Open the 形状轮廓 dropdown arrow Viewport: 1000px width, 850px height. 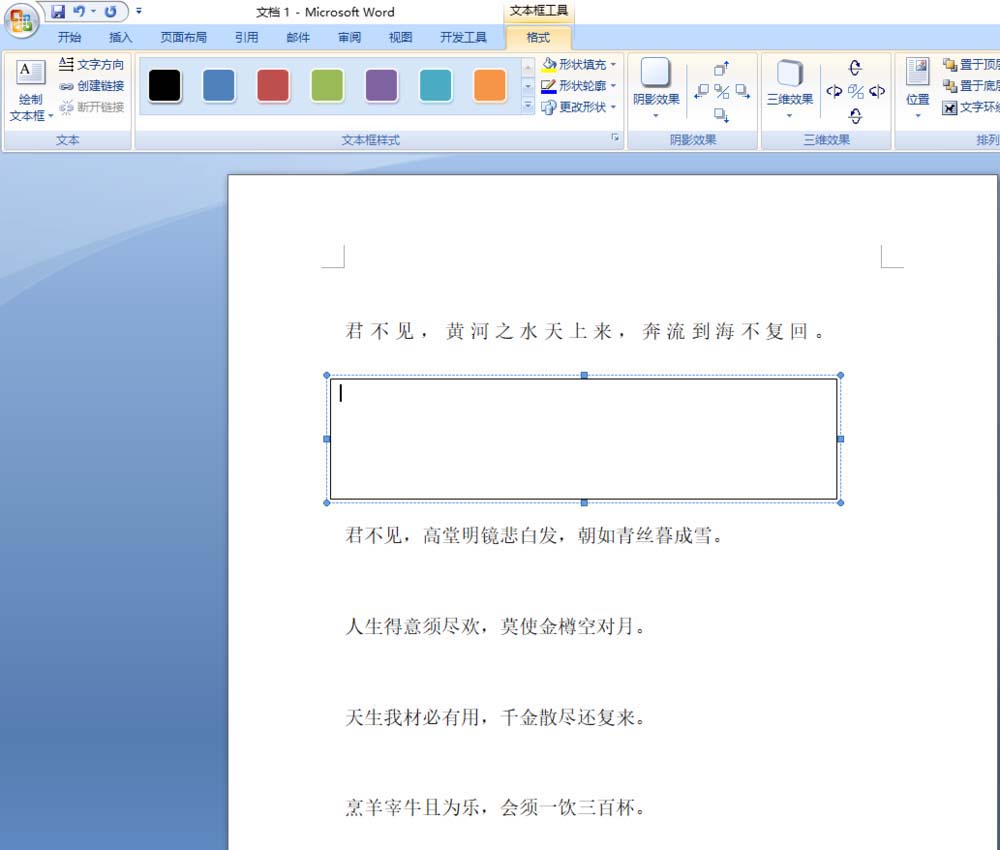coord(613,86)
